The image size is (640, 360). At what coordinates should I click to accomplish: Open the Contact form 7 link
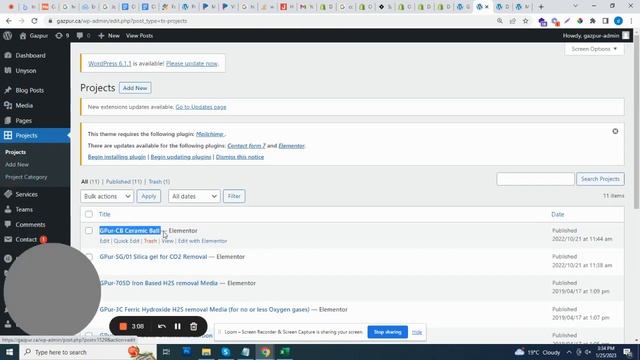(x=247, y=146)
